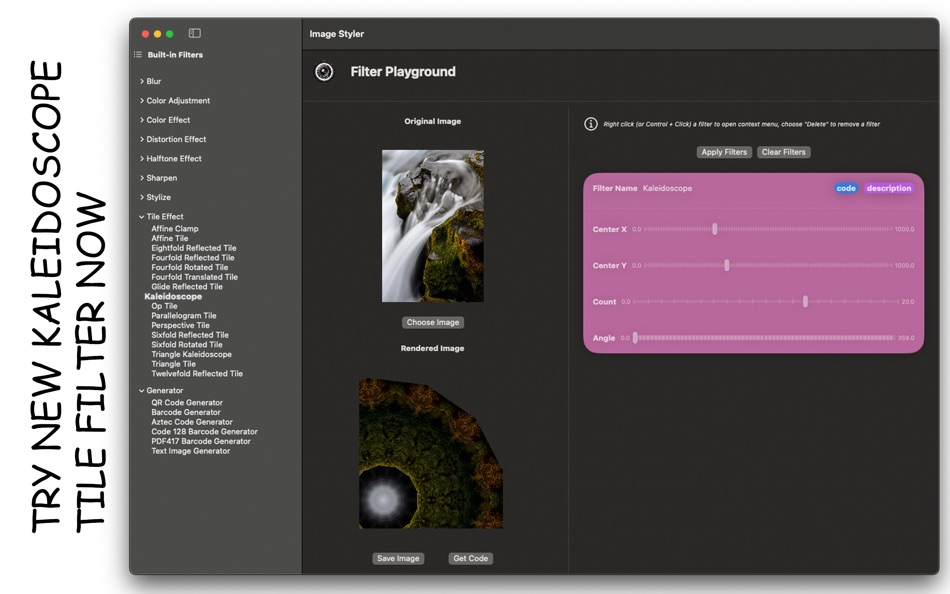Image resolution: width=950 pixels, height=594 pixels.
Task: Select the Op Tile filter
Action: pyautogui.click(x=165, y=305)
